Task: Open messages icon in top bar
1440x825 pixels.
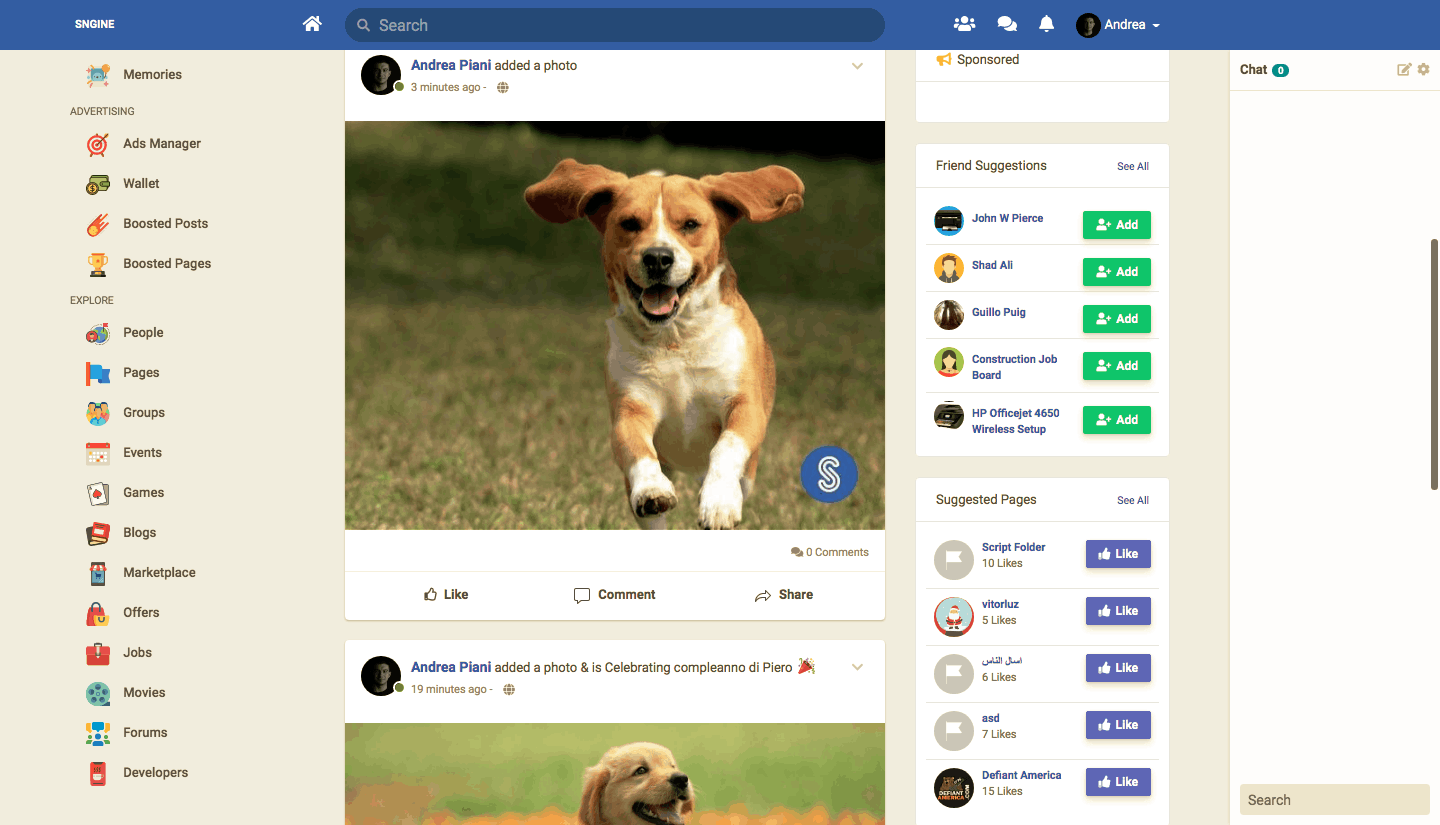Action: pyautogui.click(x=1007, y=24)
